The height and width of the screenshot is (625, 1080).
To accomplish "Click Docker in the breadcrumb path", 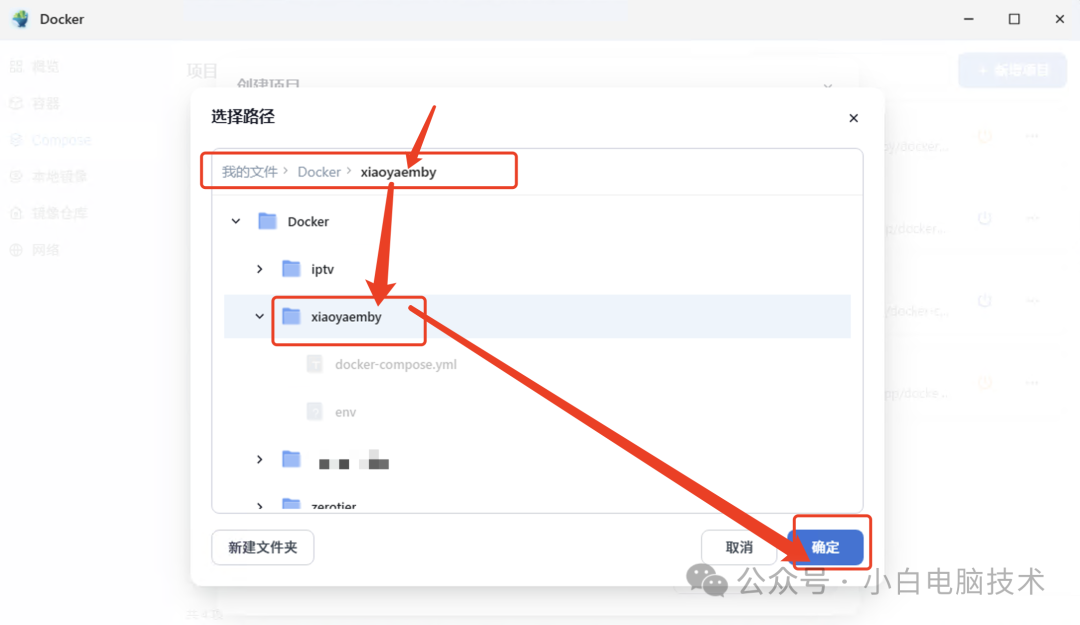I will (x=319, y=172).
